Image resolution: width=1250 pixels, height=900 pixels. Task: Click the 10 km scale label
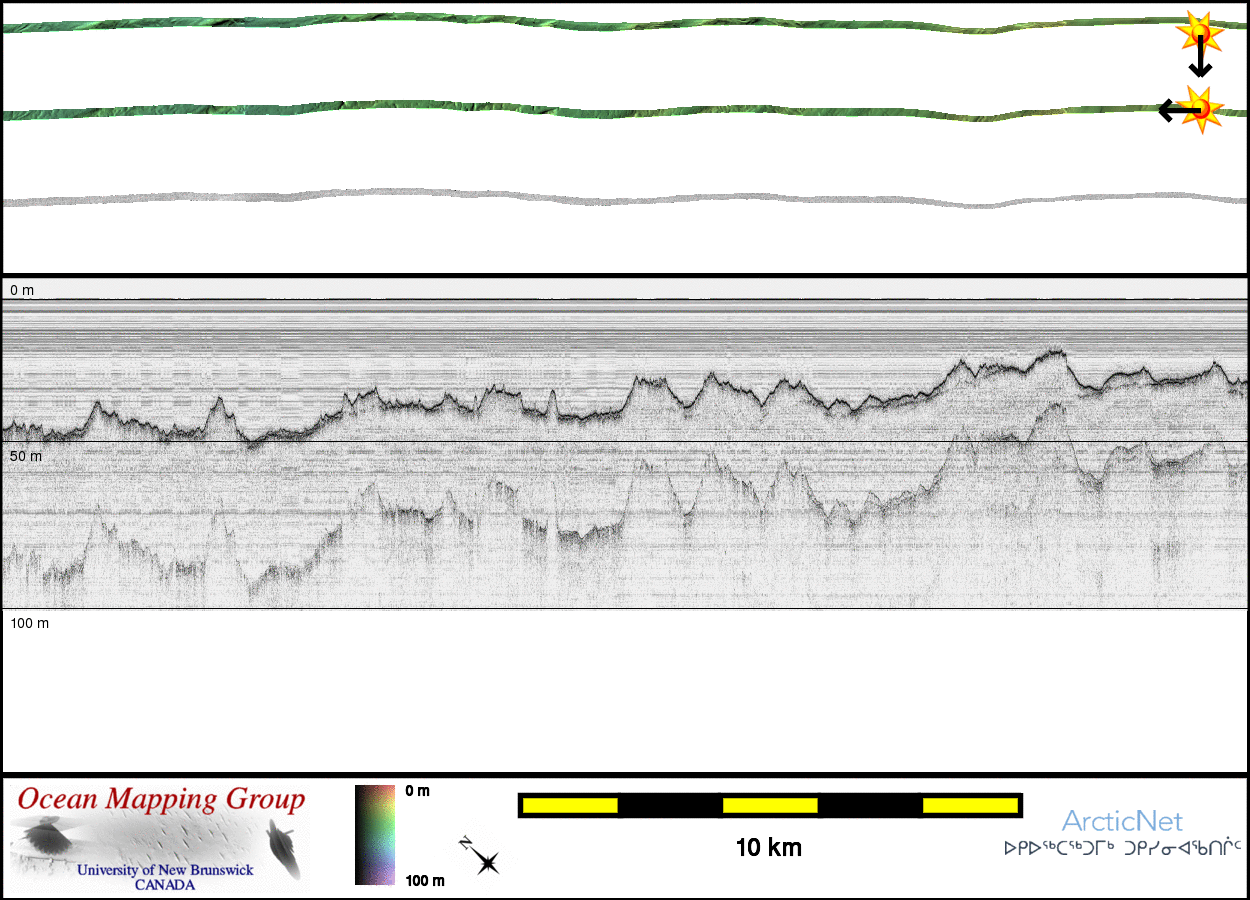[768, 848]
